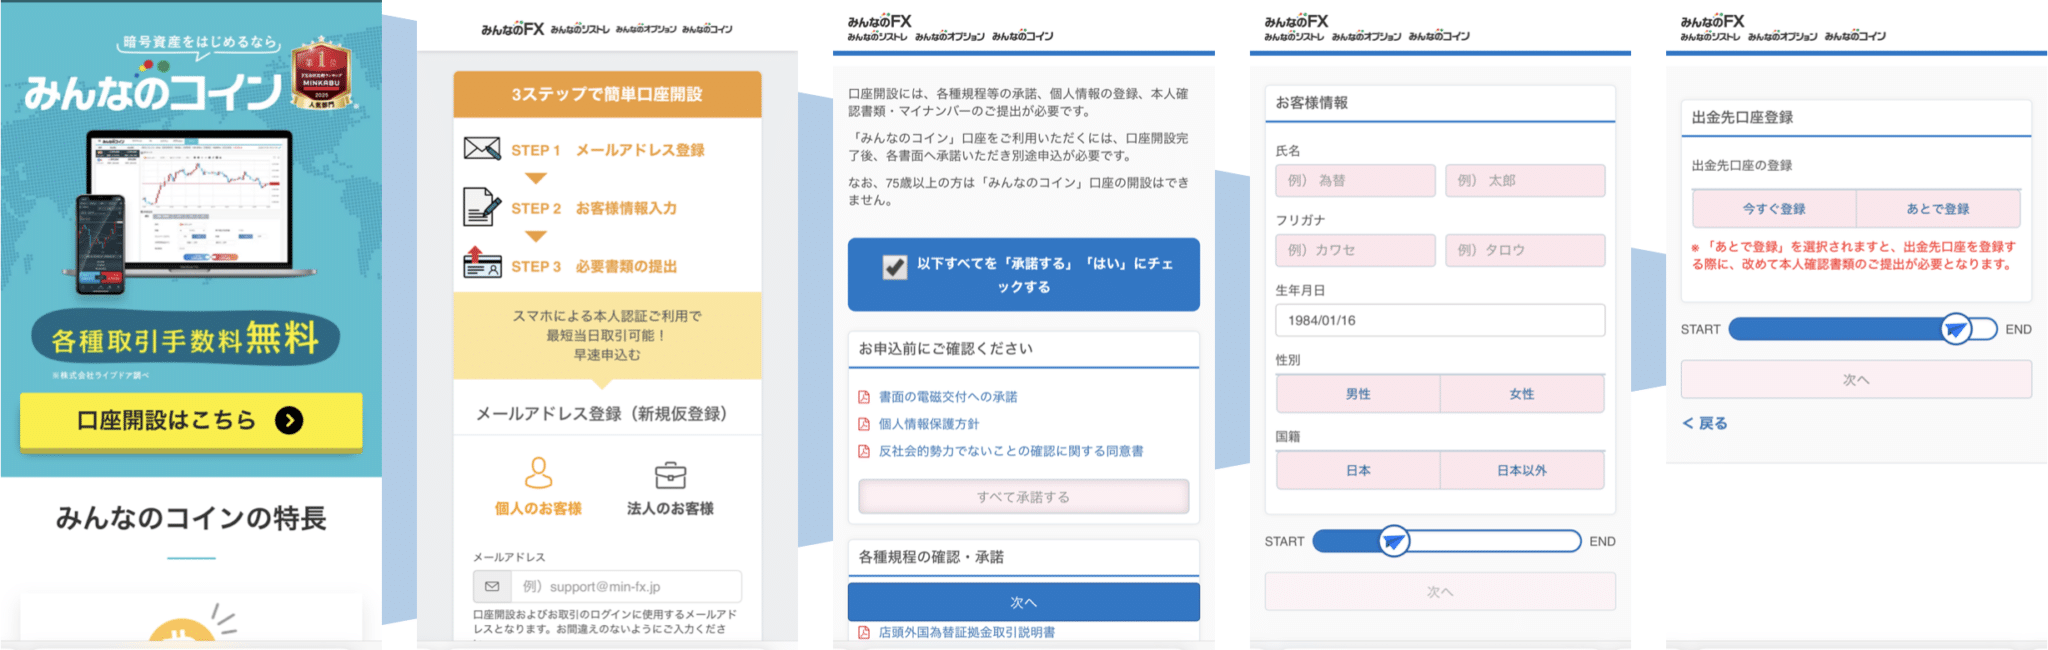Tap みんなのオプション on the 3ステップ screen header
Image resolution: width=2048 pixels, height=650 pixels.
[x=646, y=30]
